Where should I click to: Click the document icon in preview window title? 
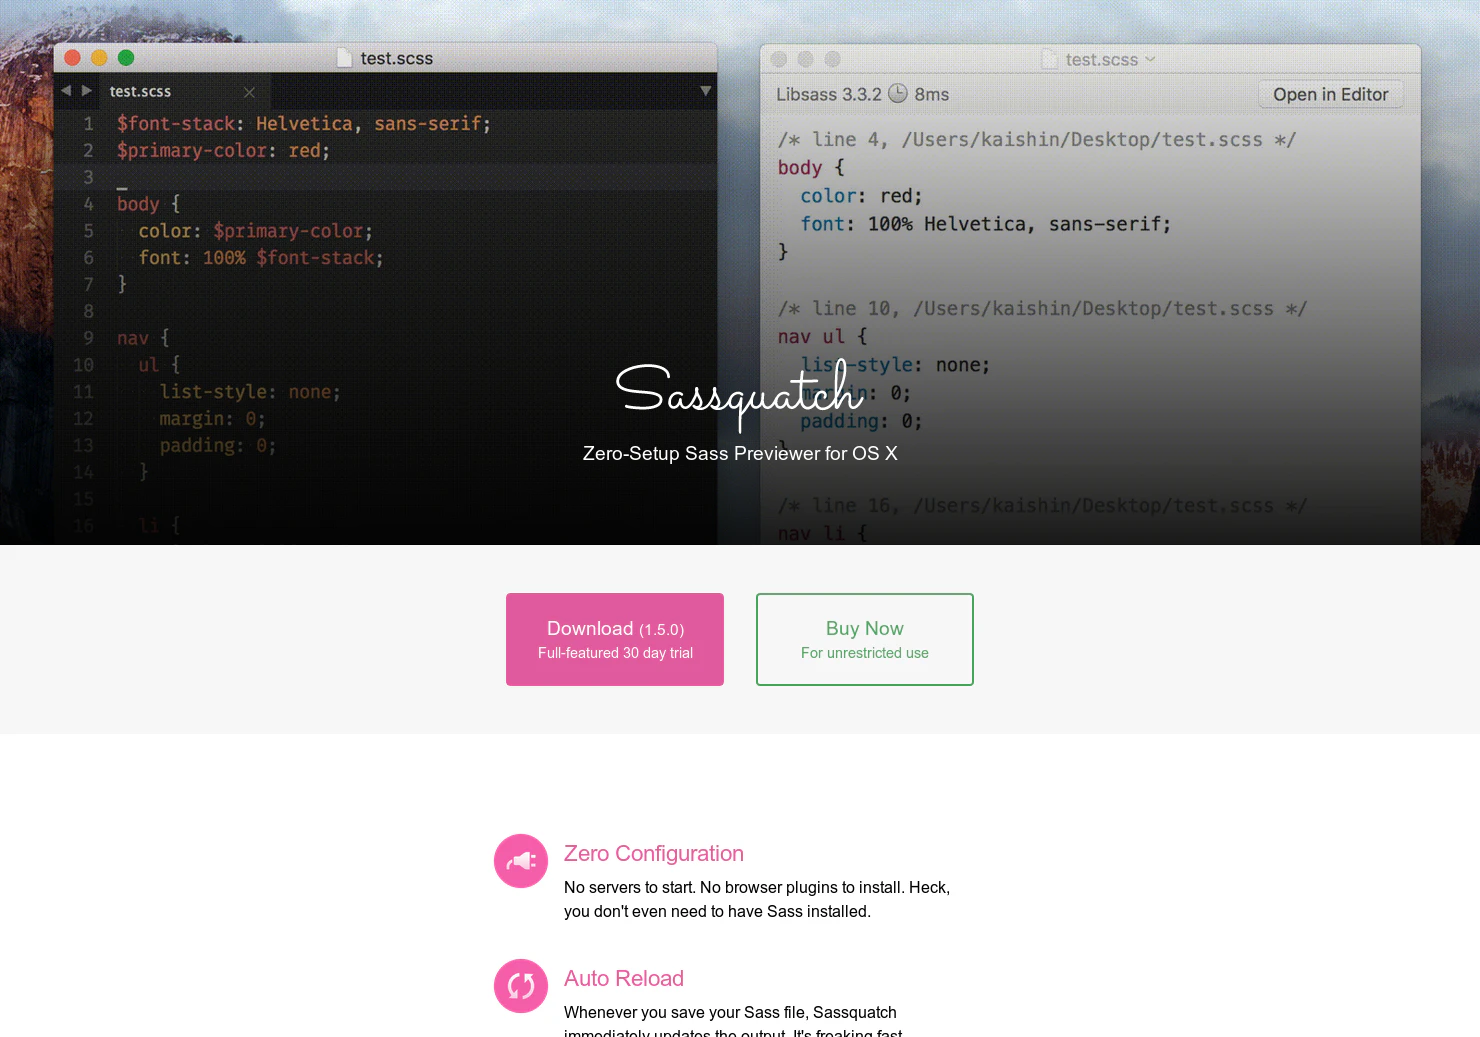[1049, 59]
